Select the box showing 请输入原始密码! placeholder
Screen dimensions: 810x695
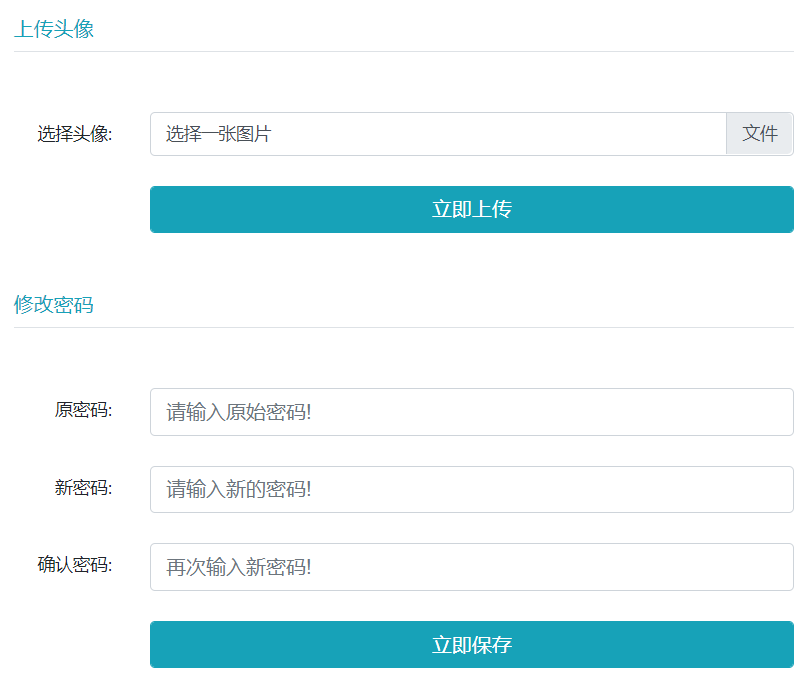pos(471,412)
